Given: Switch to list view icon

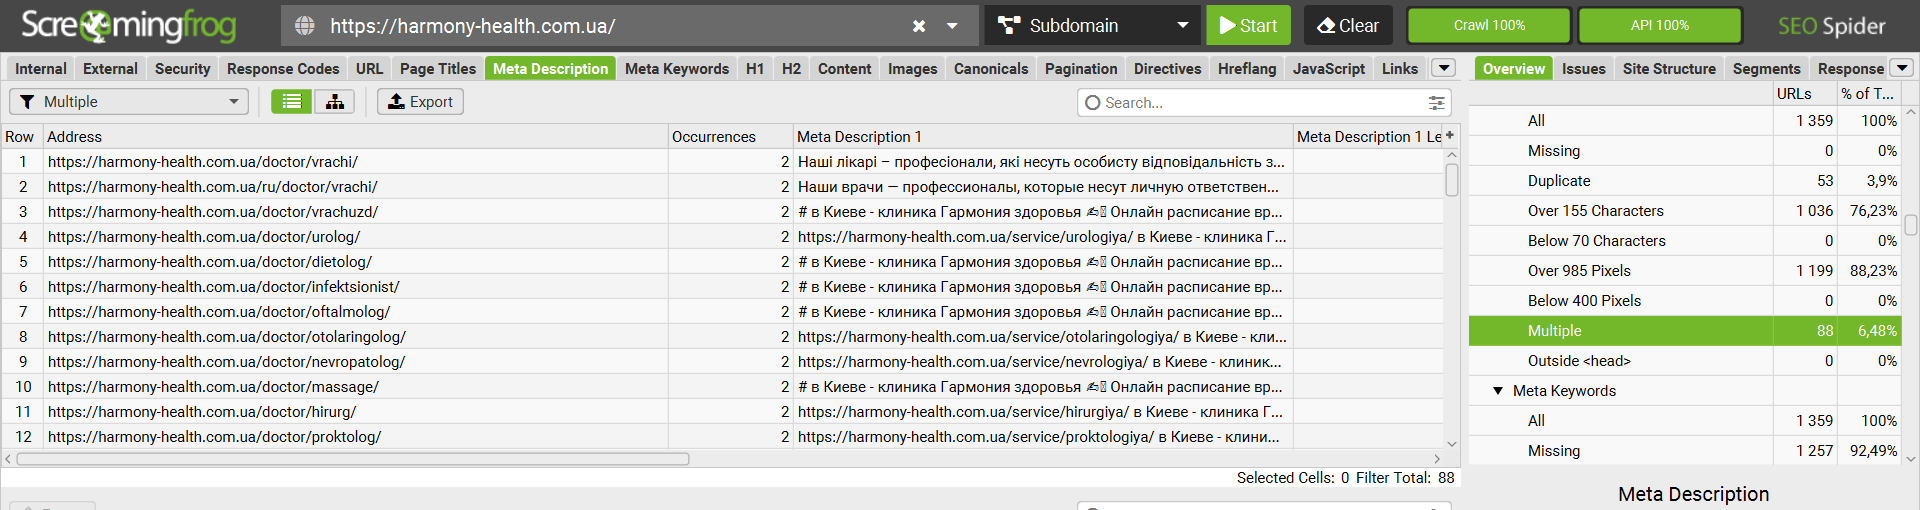Looking at the screenshot, I should pyautogui.click(x=291, y=102).
